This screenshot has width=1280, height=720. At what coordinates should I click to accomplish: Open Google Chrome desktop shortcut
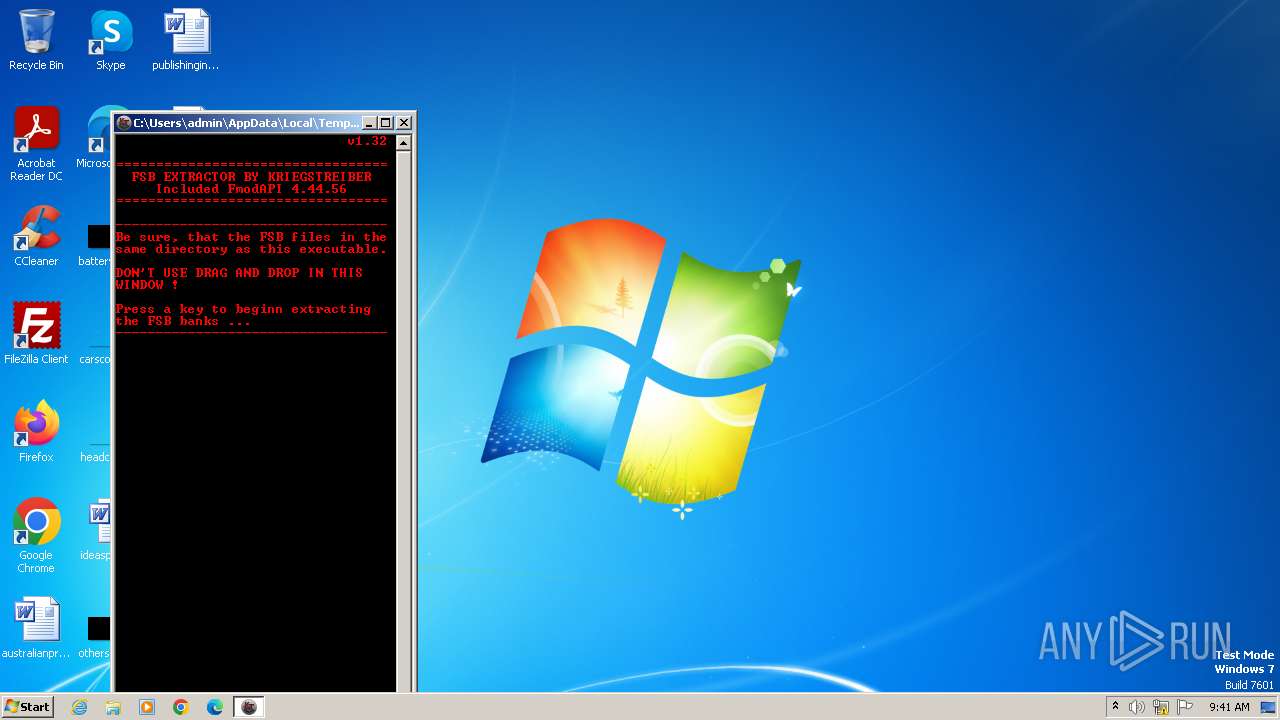36,536
